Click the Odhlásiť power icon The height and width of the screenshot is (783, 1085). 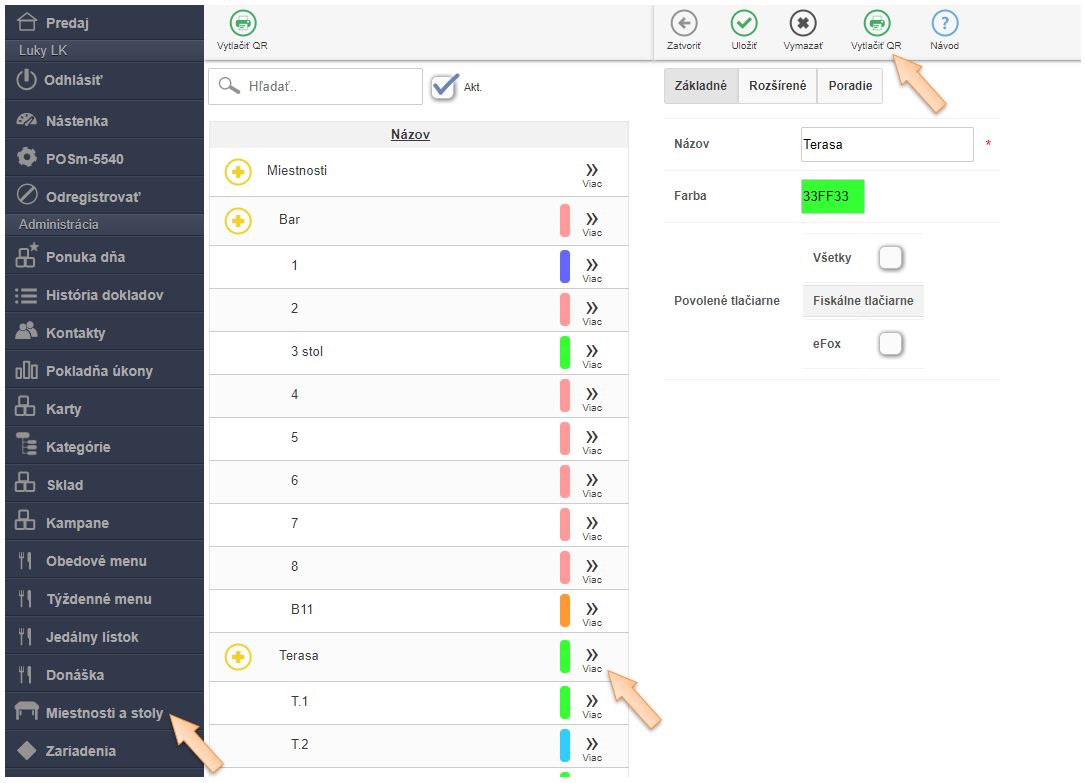pos(27,80)
